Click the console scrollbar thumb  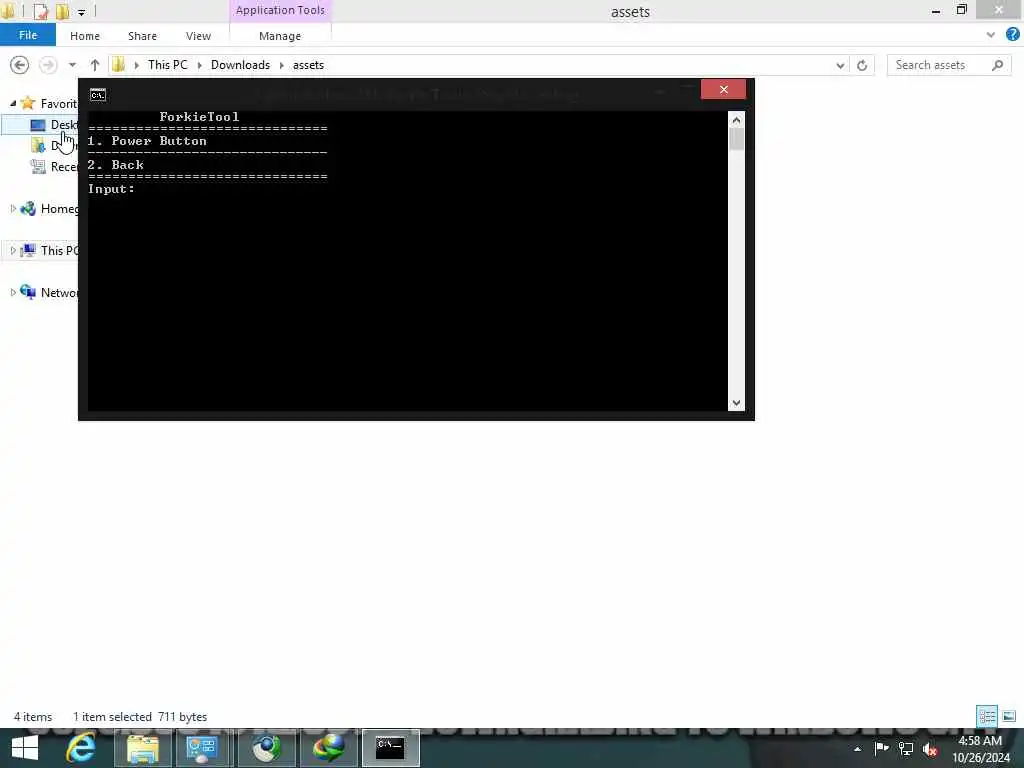click(x=736, y=138)
